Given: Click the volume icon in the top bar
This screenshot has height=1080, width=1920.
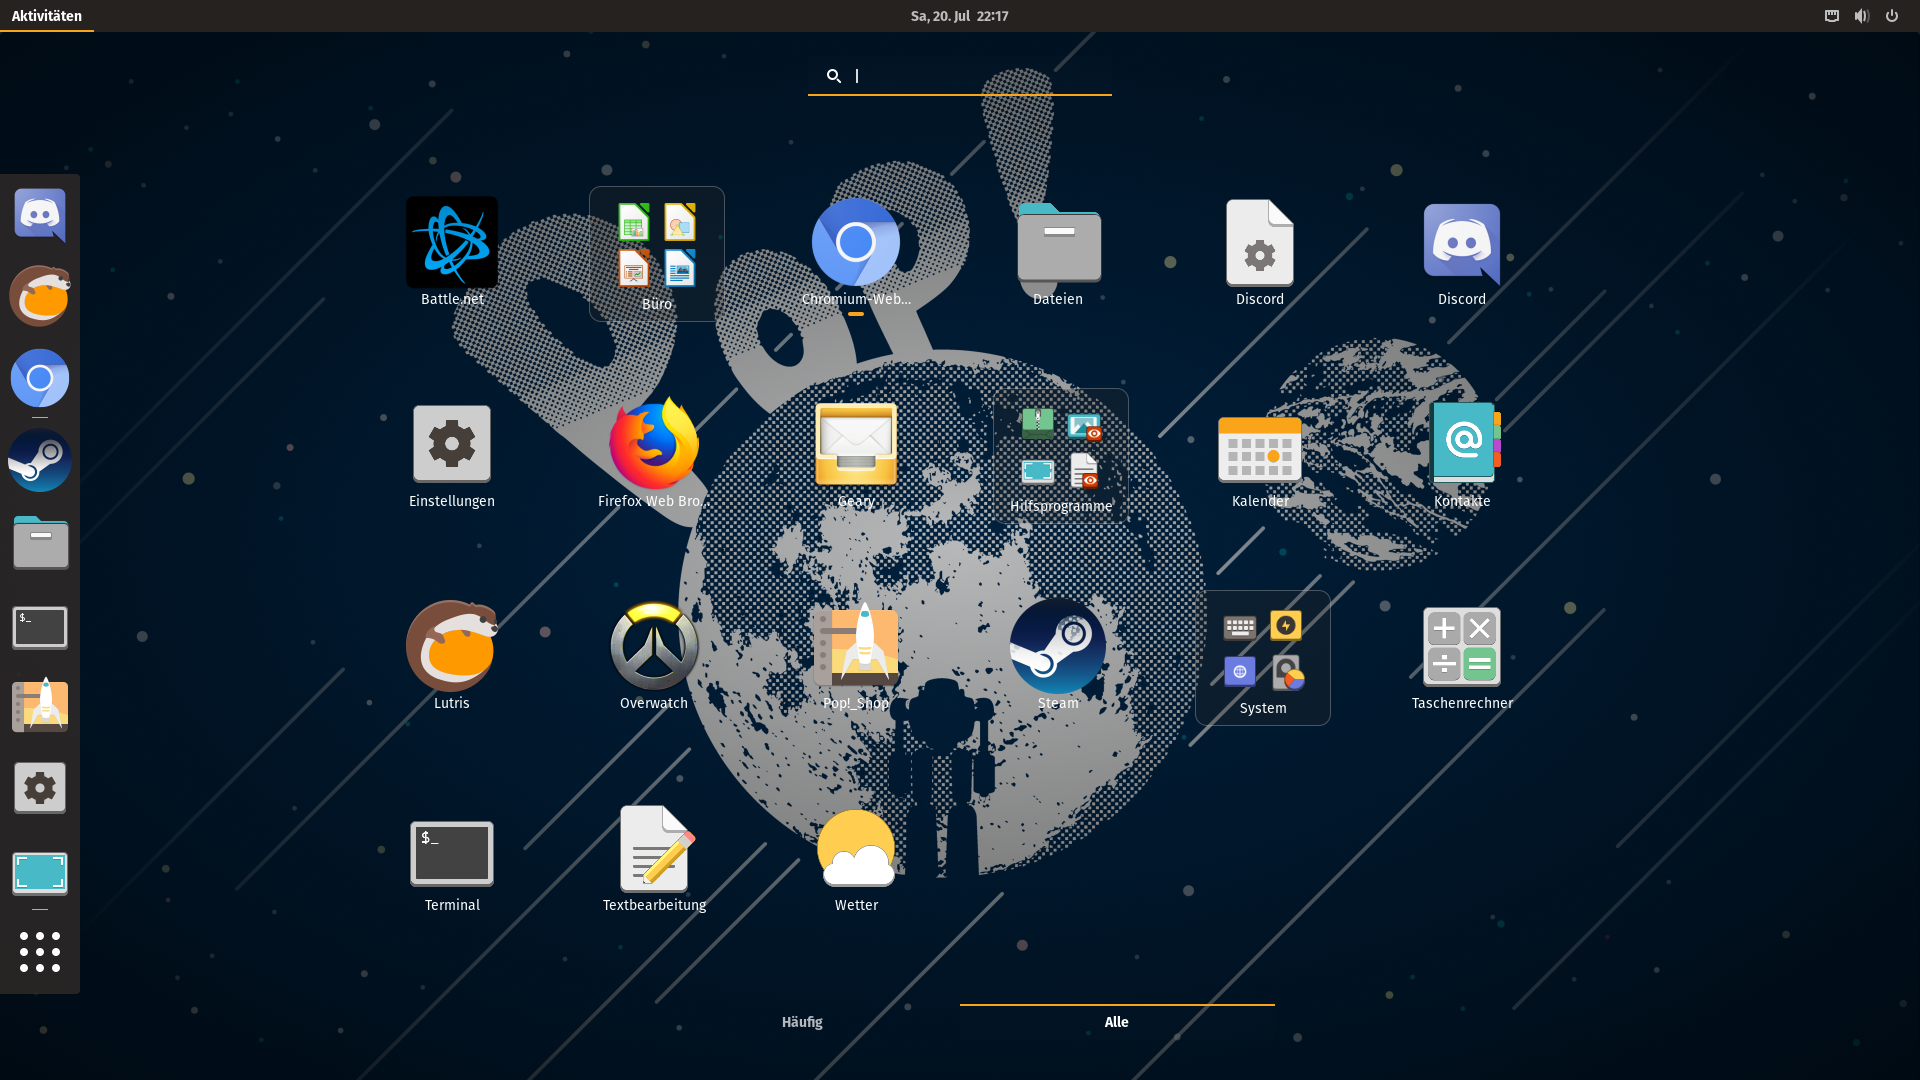Looking at the screenshot, I should tap(1862, 16).
